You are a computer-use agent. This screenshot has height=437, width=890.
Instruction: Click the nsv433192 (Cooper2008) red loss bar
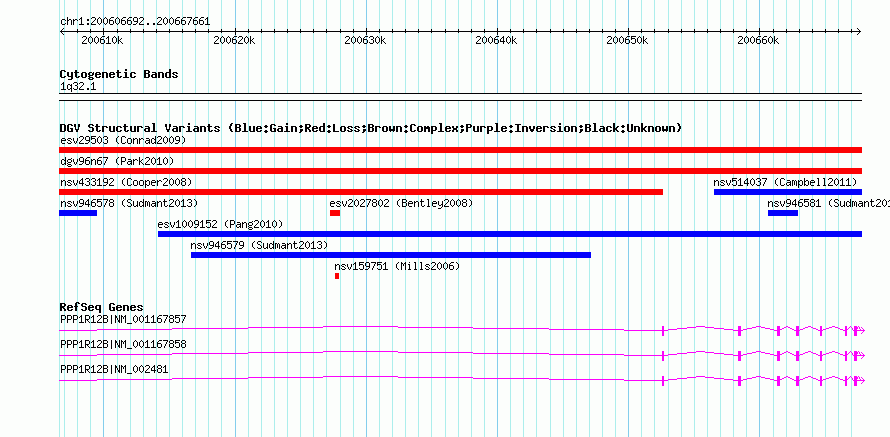361,192
